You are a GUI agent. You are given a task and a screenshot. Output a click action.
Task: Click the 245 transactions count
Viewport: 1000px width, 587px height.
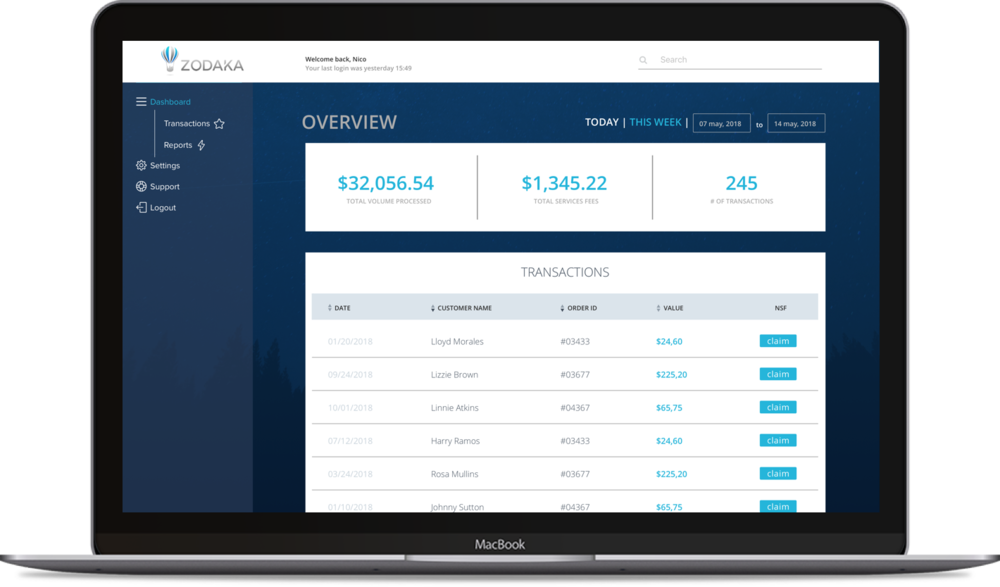pos(741,183)
